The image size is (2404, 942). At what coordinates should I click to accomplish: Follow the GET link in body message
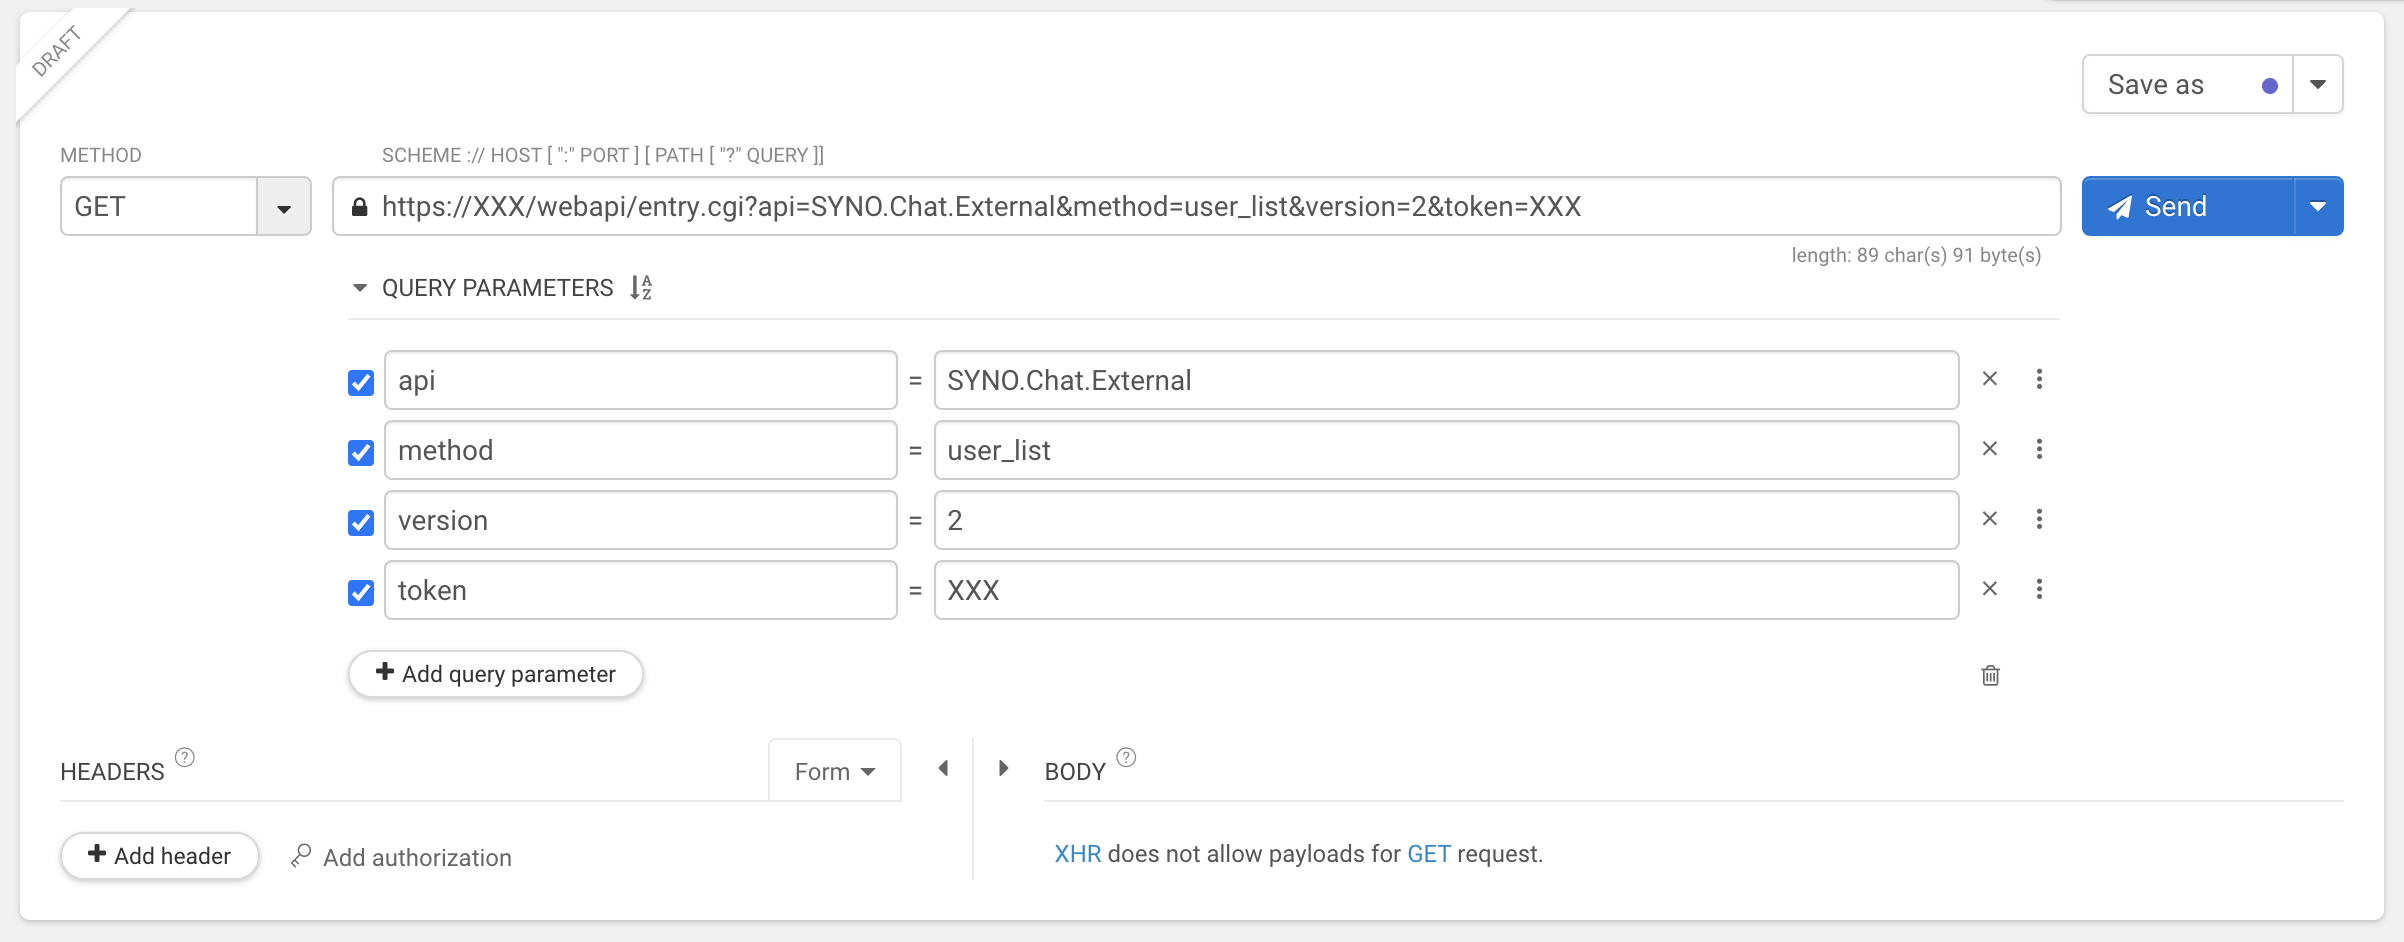tap(1429, 854)
